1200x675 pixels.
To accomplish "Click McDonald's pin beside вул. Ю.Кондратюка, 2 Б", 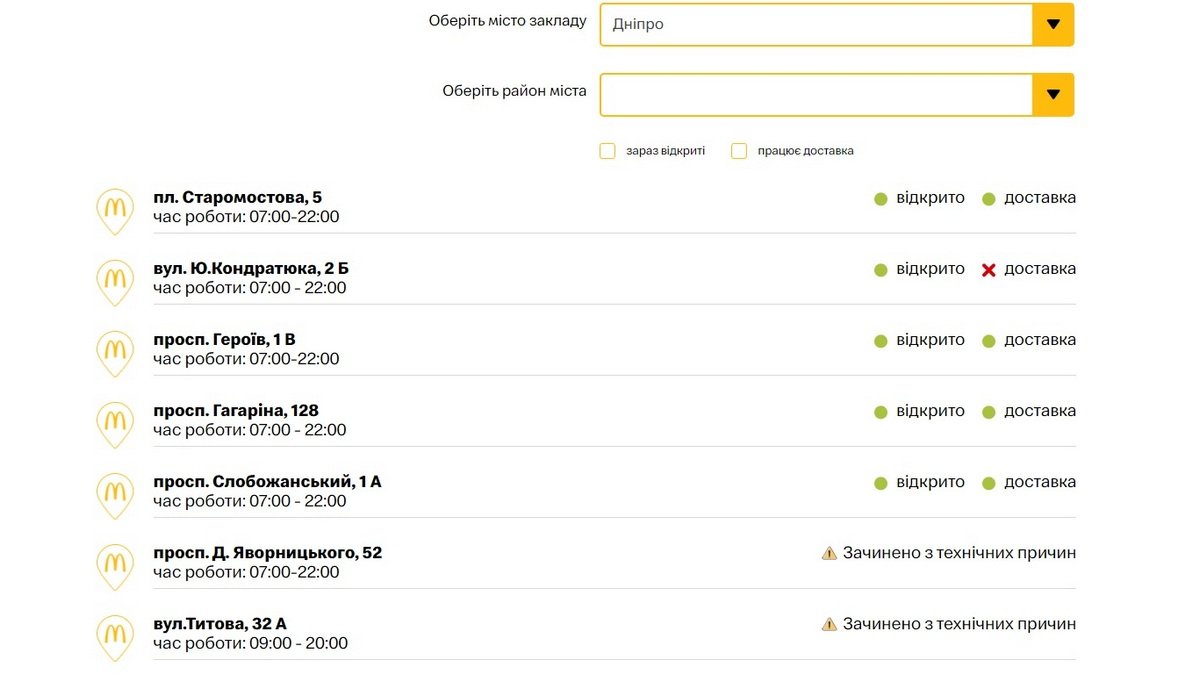I will tap(115, 282).
